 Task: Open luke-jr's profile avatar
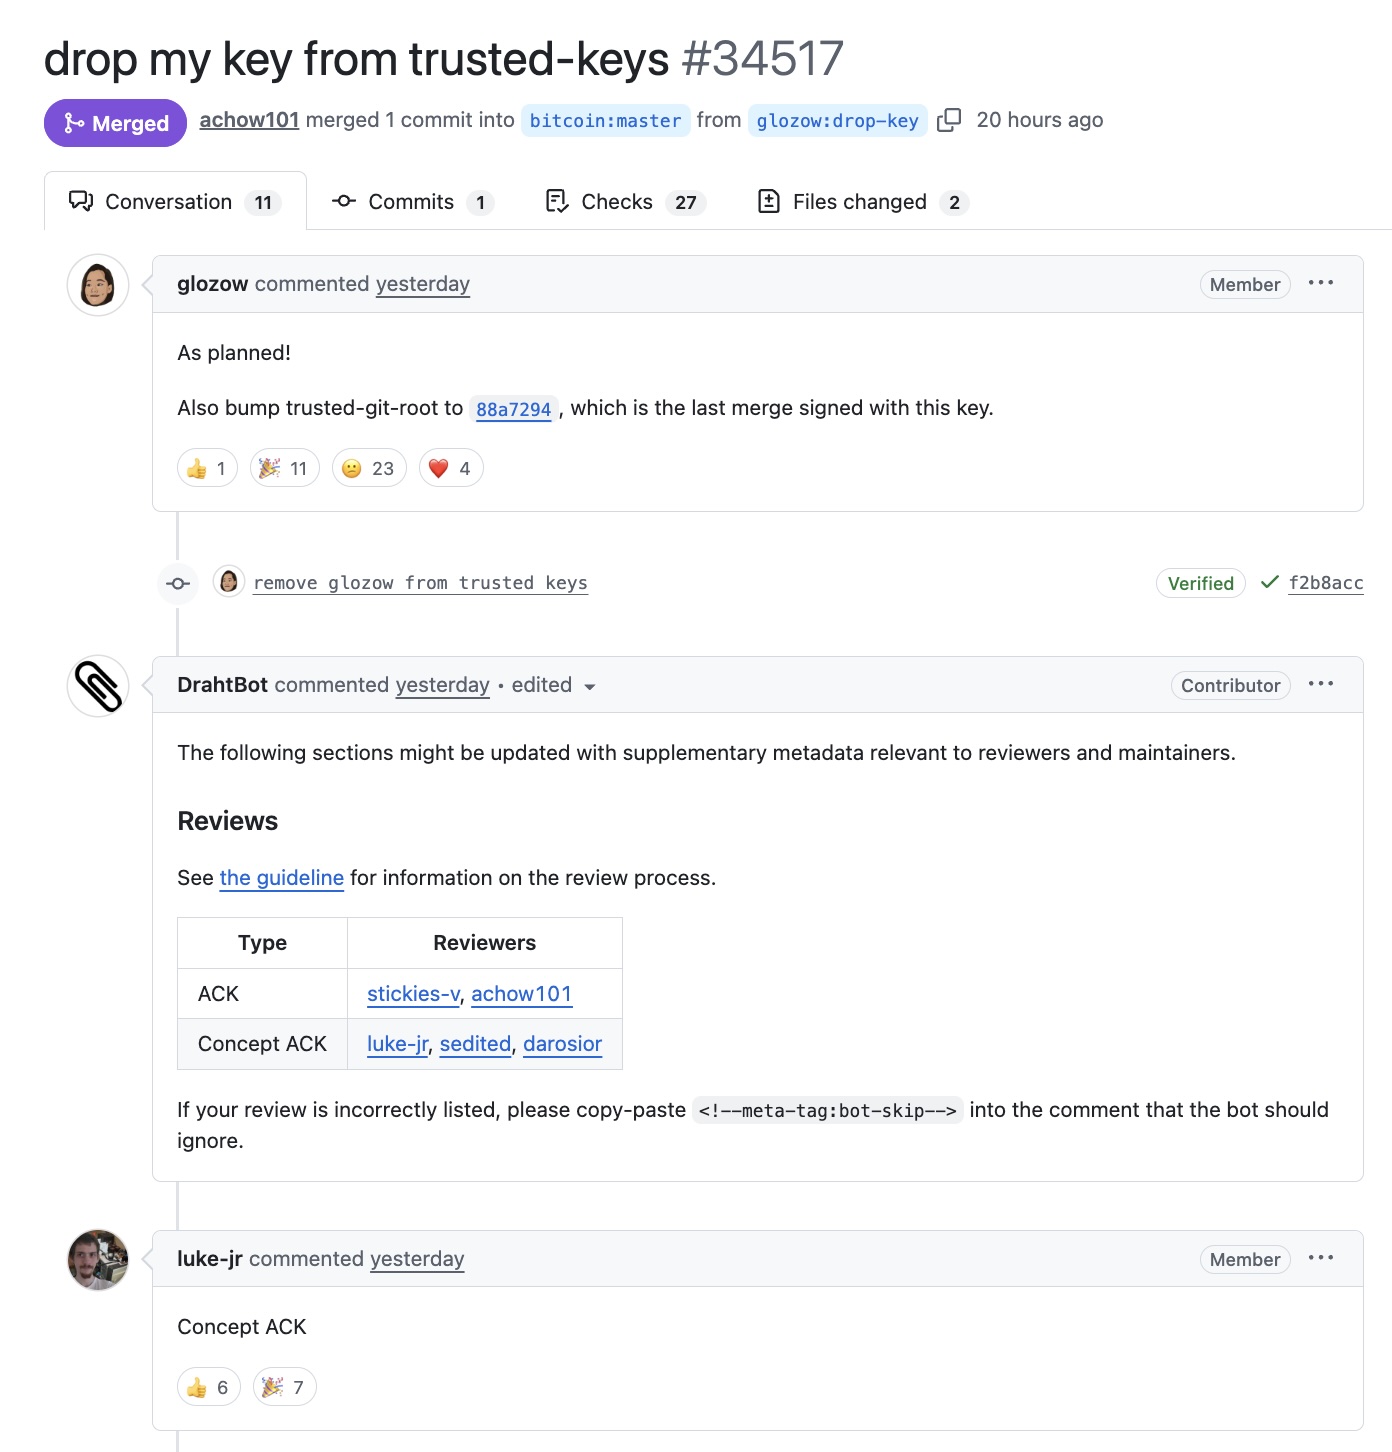[x=97, y=1260]
